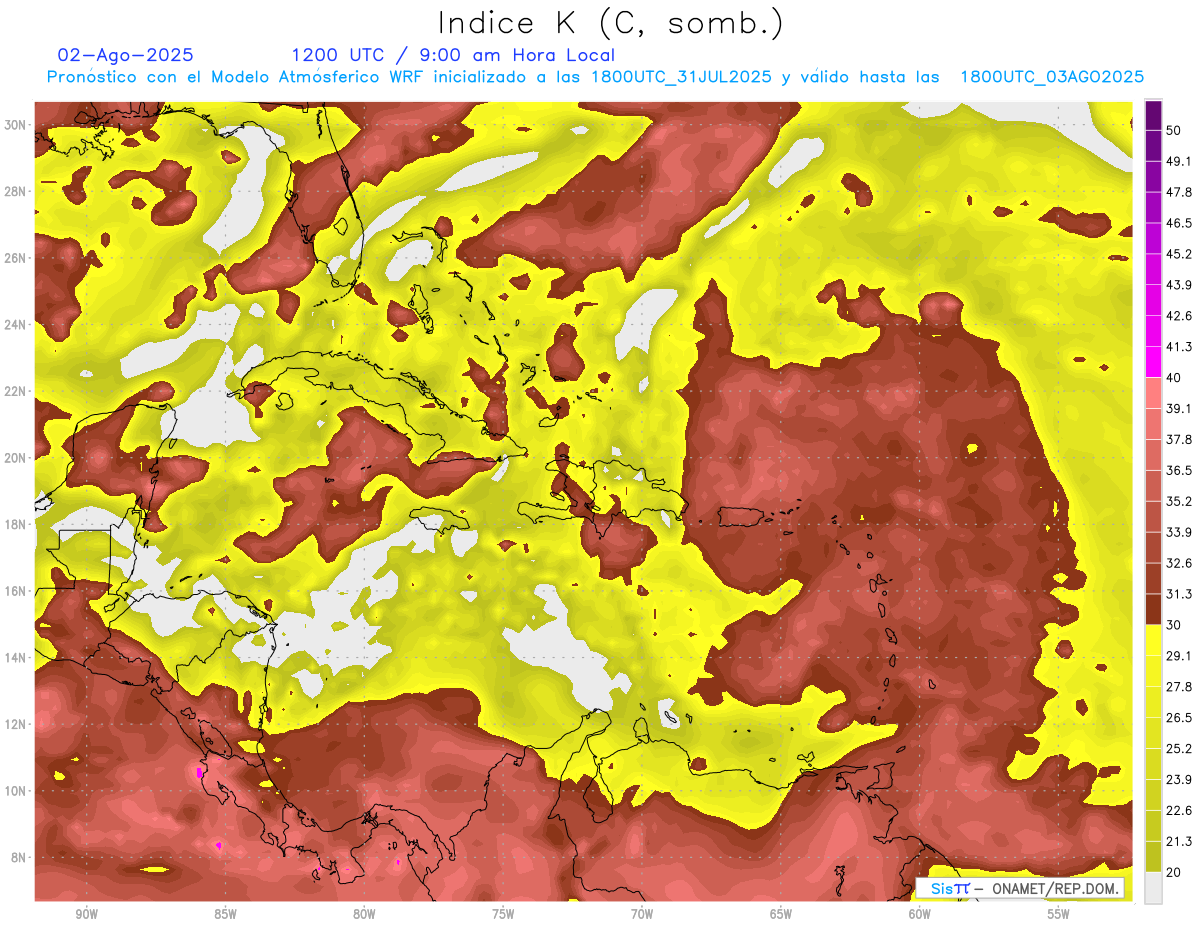This screenshot has height=927, width=1200.
Task: Click the "75W" longitude axis label
Action: 503,914
